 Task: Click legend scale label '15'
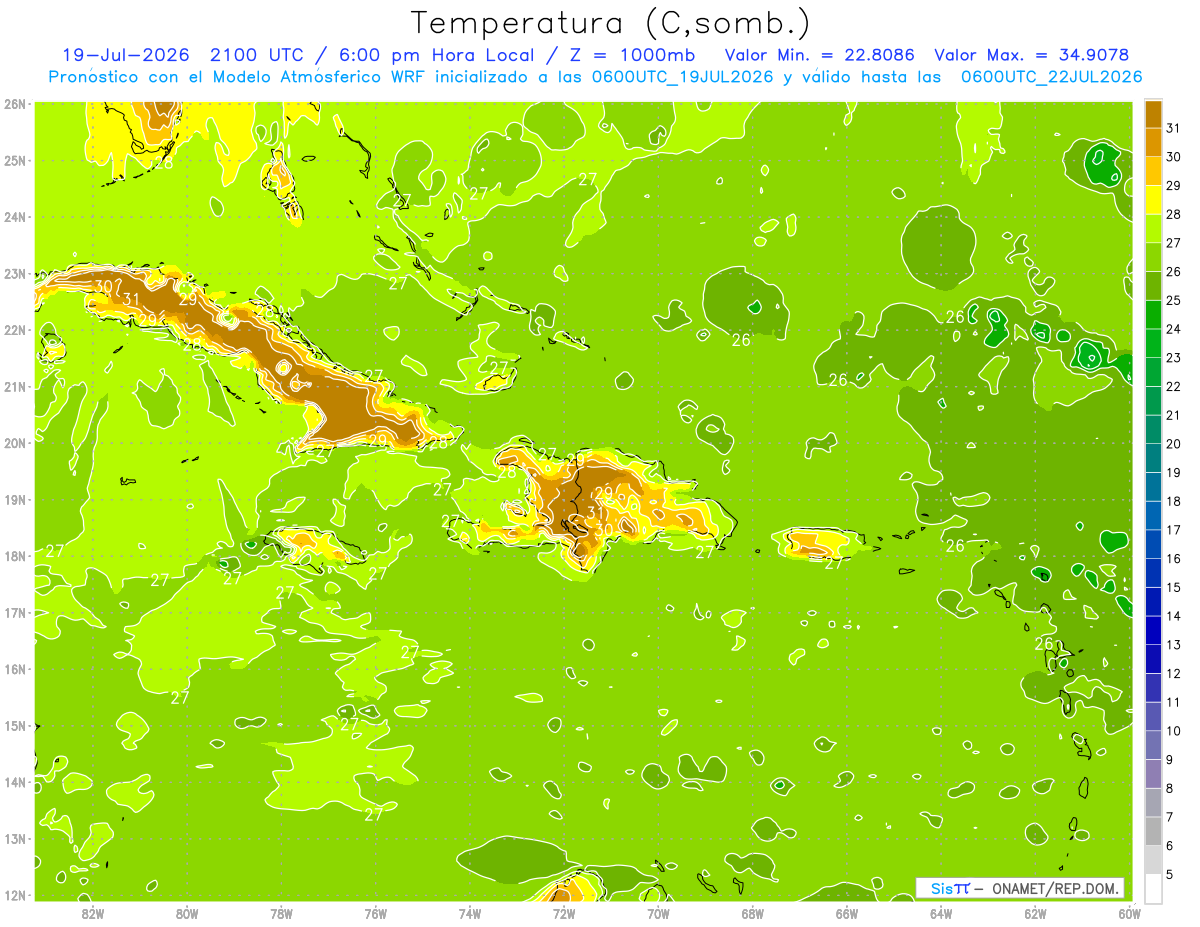coord(1173,587)
